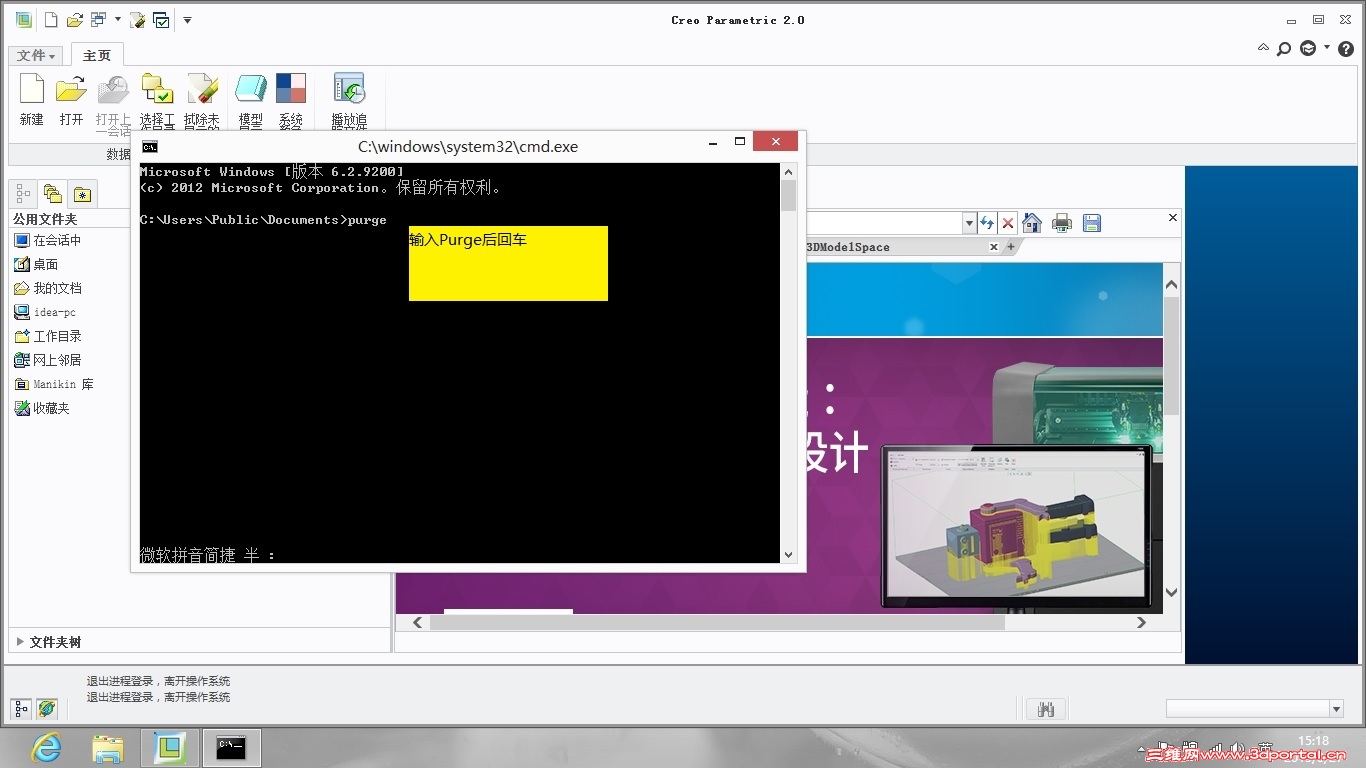Close the 3DModelSpace browser tab
The width and height of the screenshot is (1366, 768).
tap(994, 247)
